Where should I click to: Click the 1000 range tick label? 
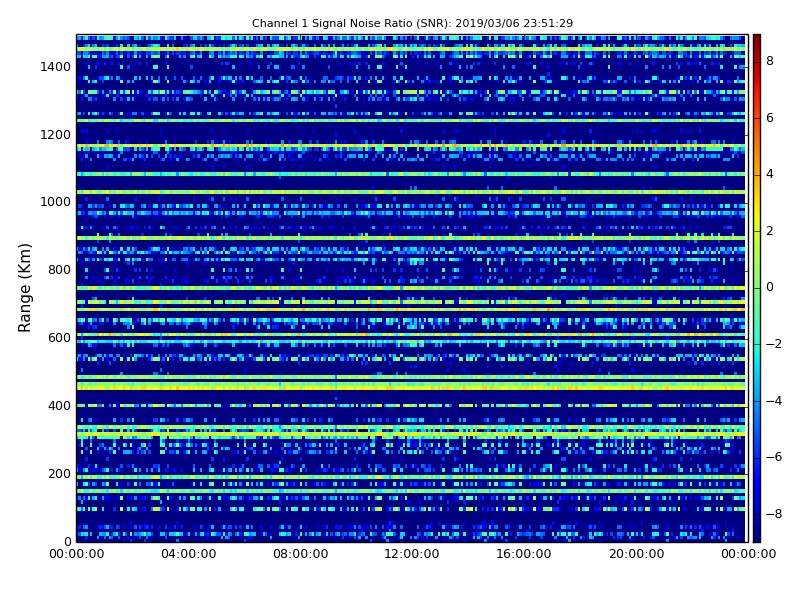(55, 202)
